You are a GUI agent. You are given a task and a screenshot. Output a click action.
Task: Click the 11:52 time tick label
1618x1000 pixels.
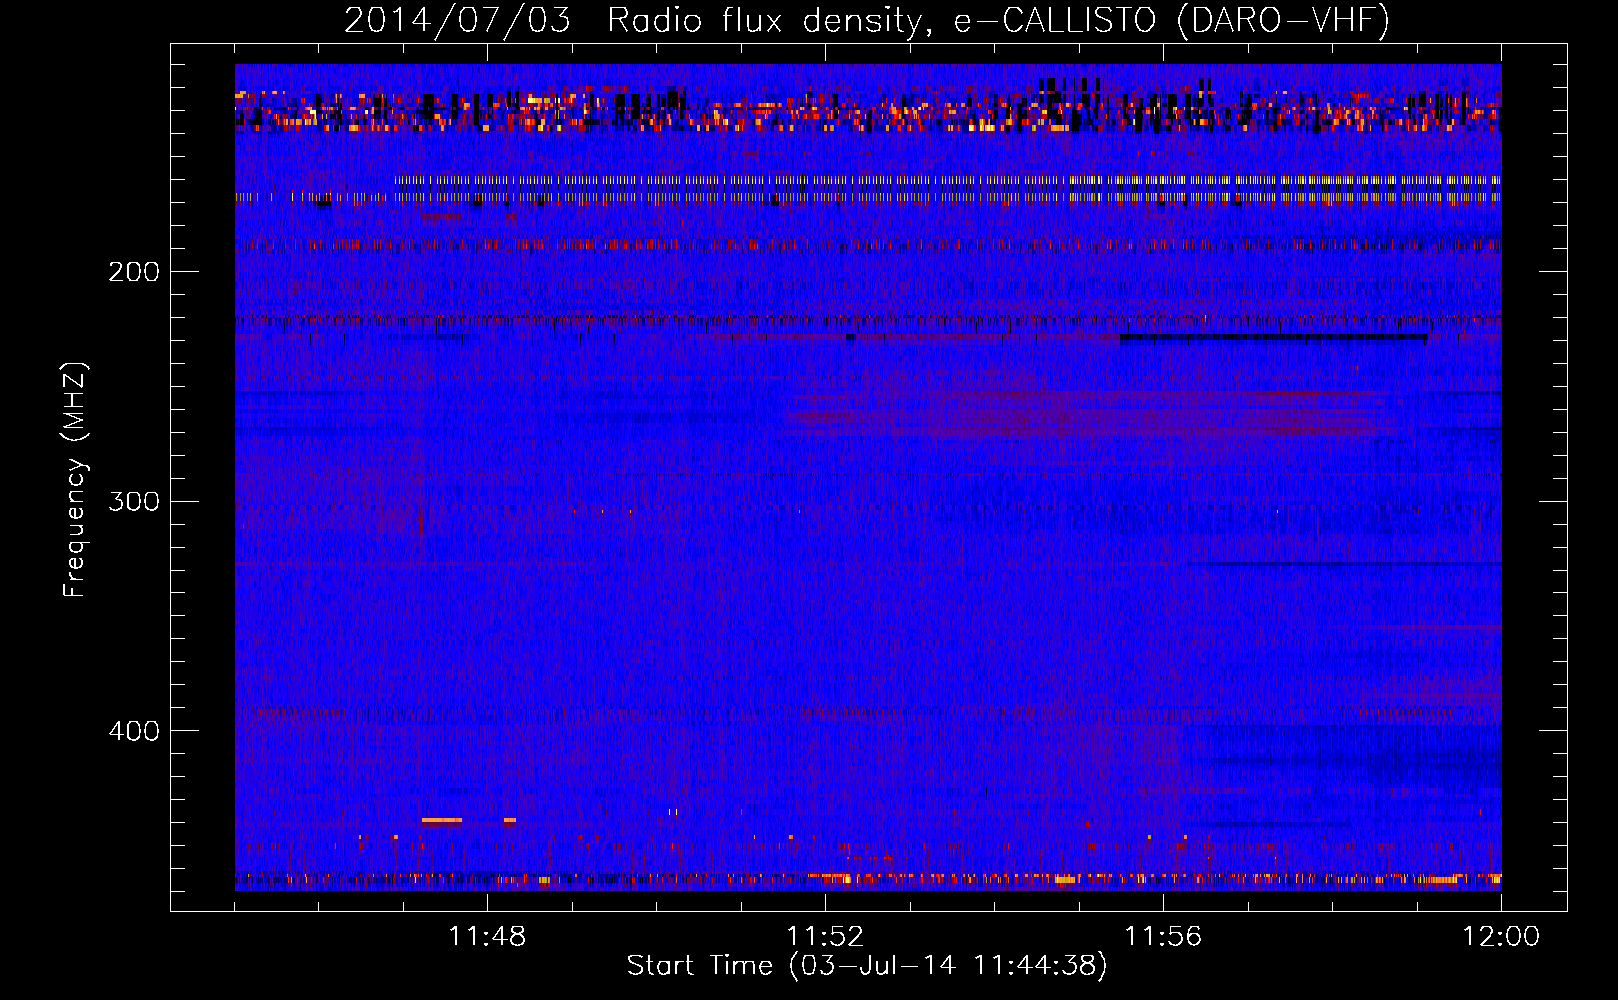tap(825, 937)
